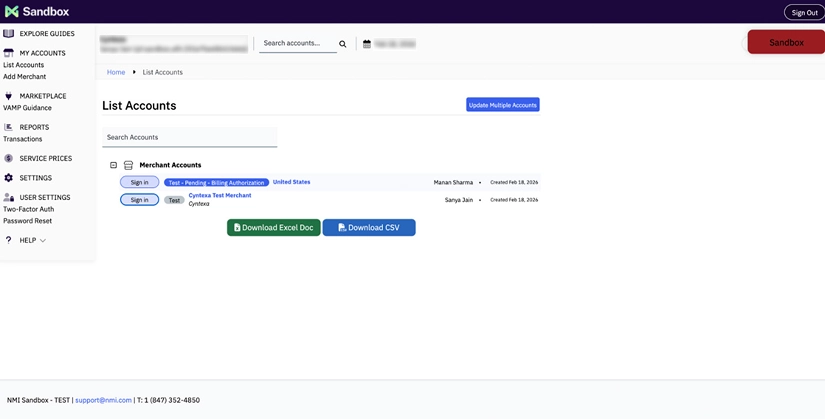This screenshot has width=825, height=419.
Task: Click the Cyntexa subtitle text
Action: click(199, 204)
